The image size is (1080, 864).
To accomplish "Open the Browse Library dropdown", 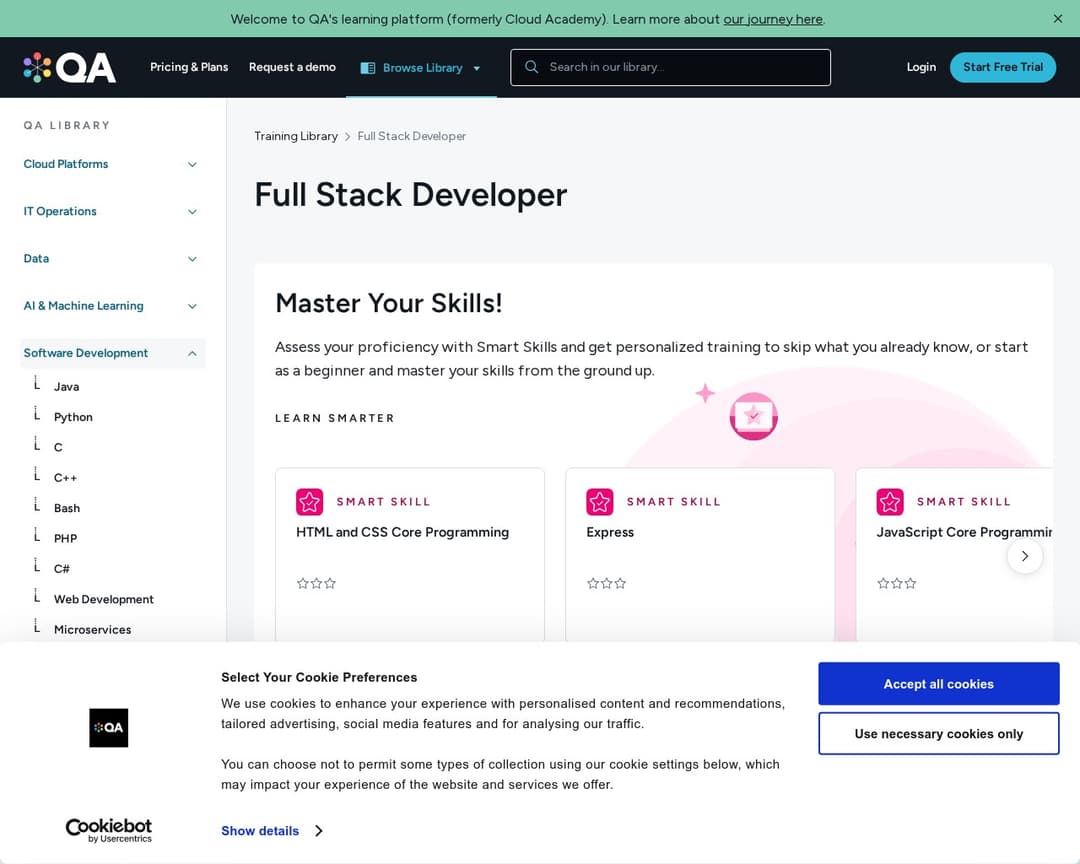I will (421, 68).
